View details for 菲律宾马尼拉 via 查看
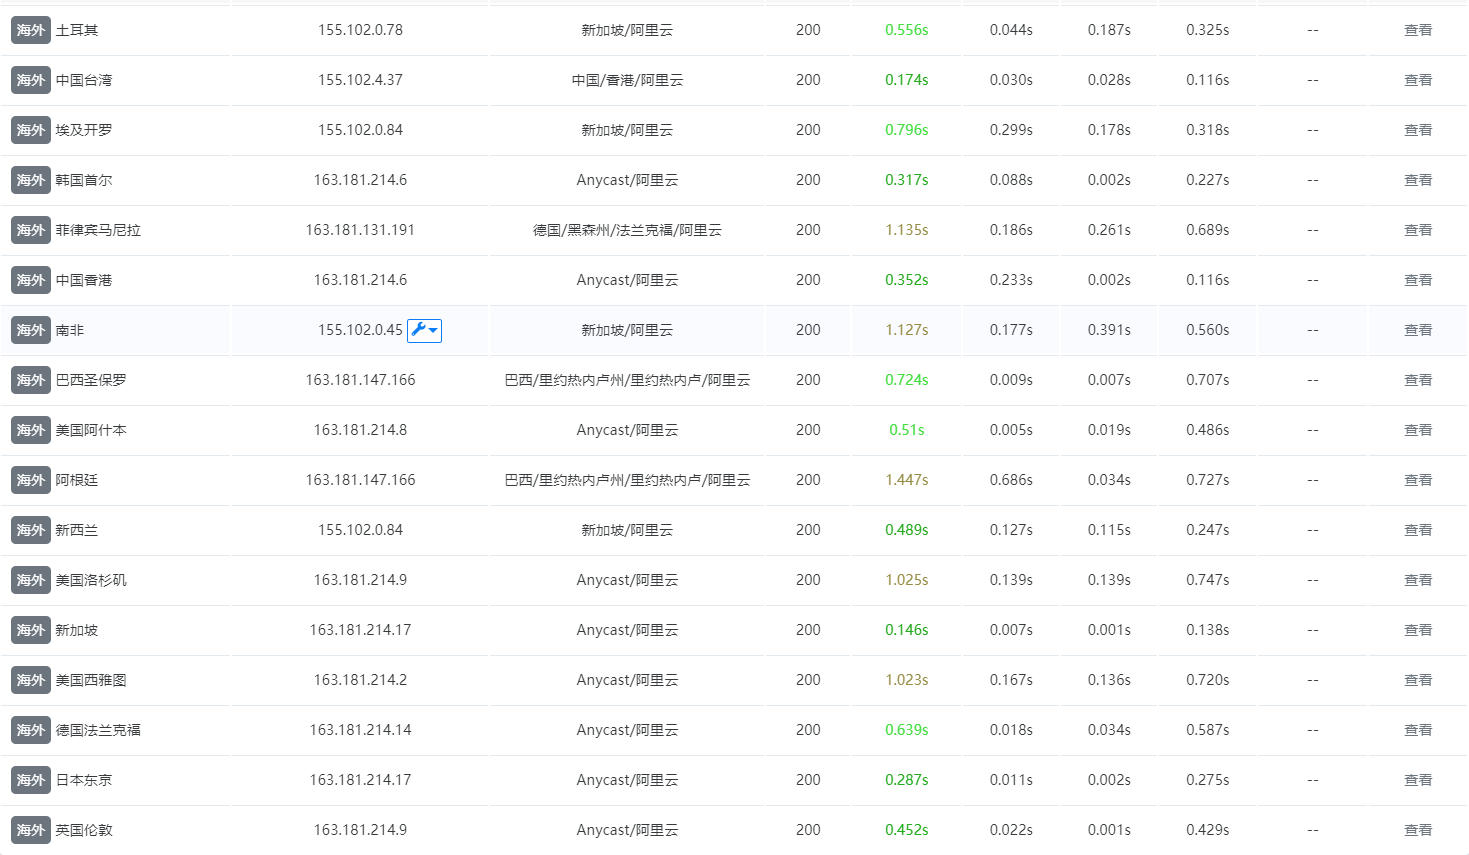1469x855 pixels. pos(1418,230)
